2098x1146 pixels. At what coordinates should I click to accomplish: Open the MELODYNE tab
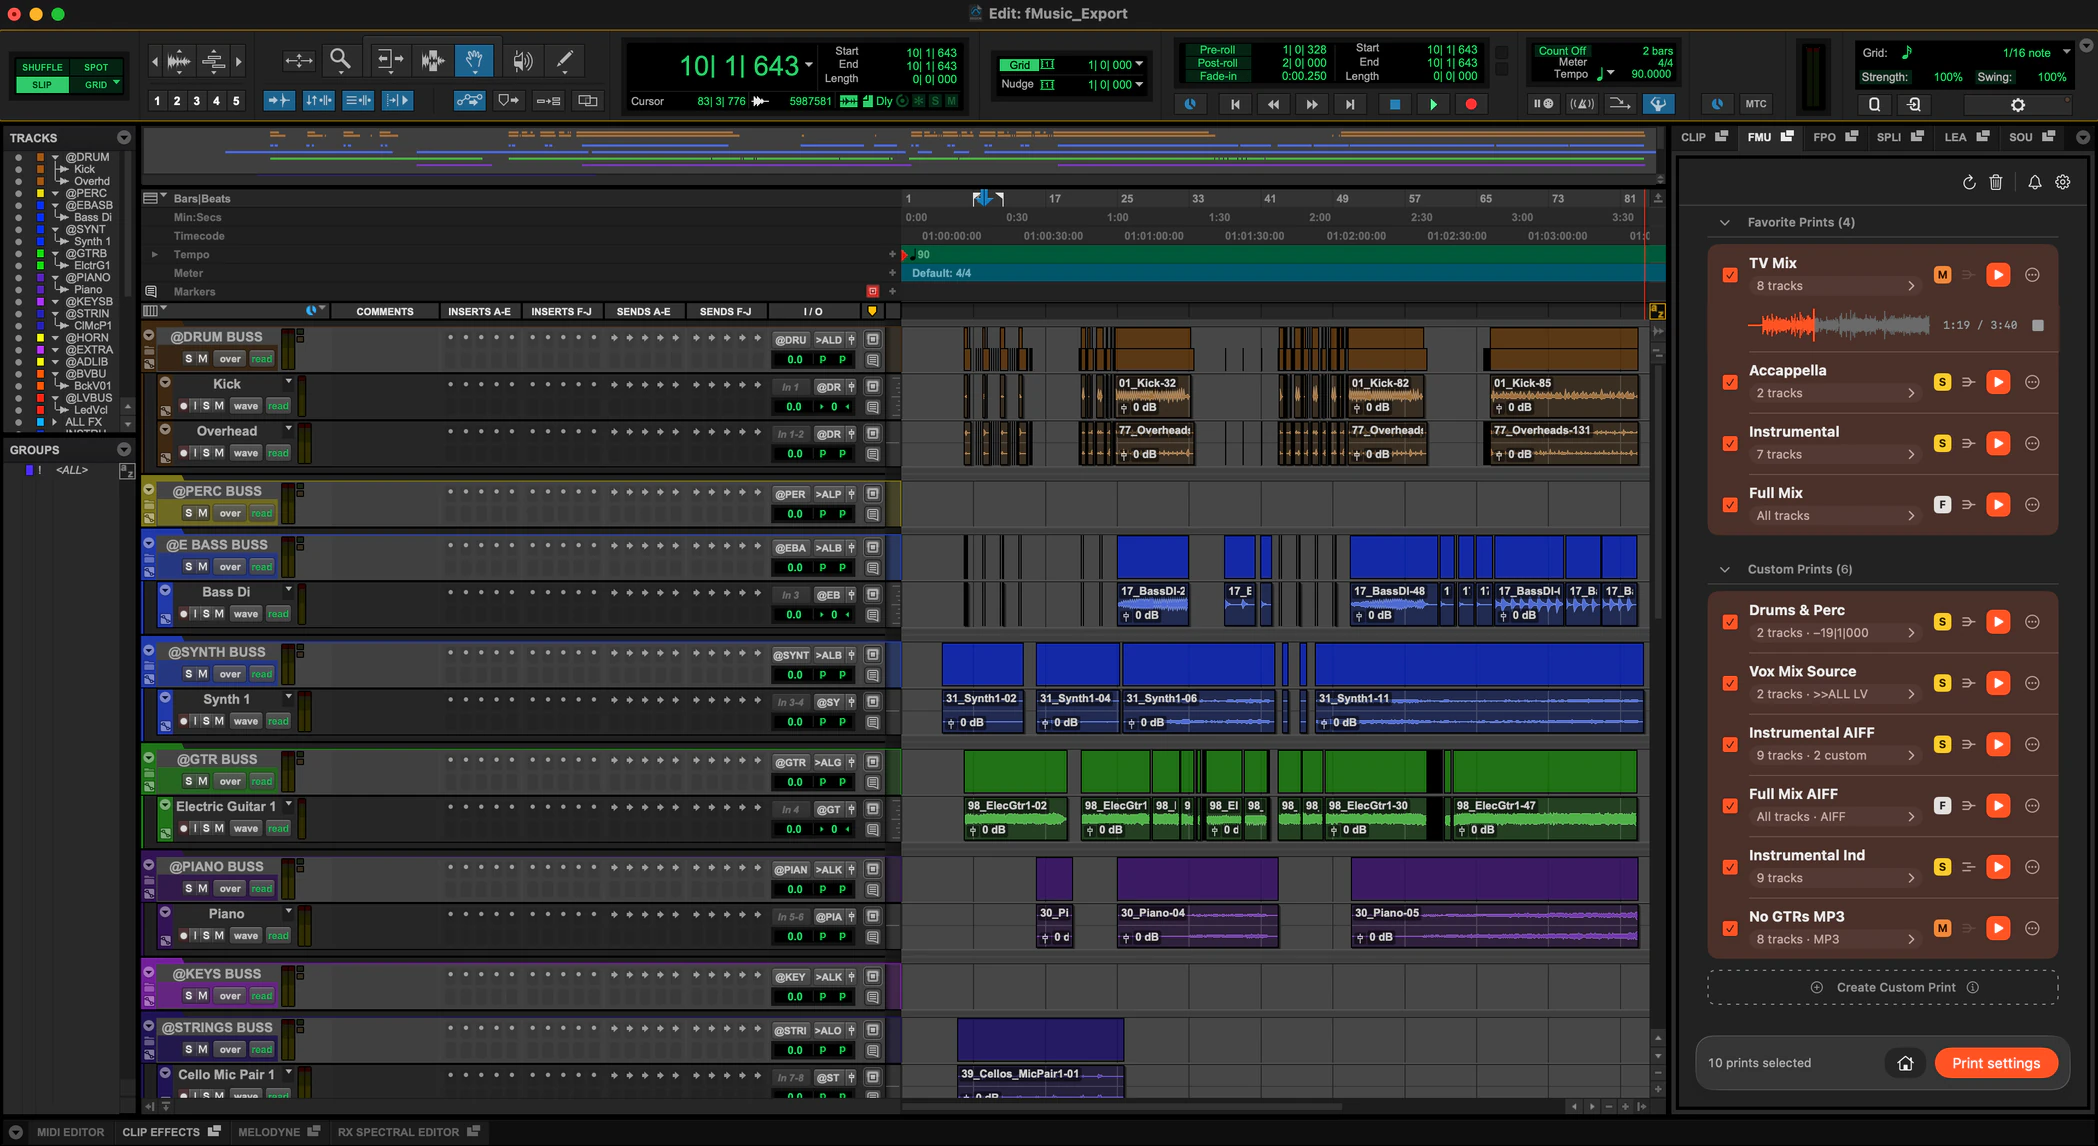(278, 1132)
